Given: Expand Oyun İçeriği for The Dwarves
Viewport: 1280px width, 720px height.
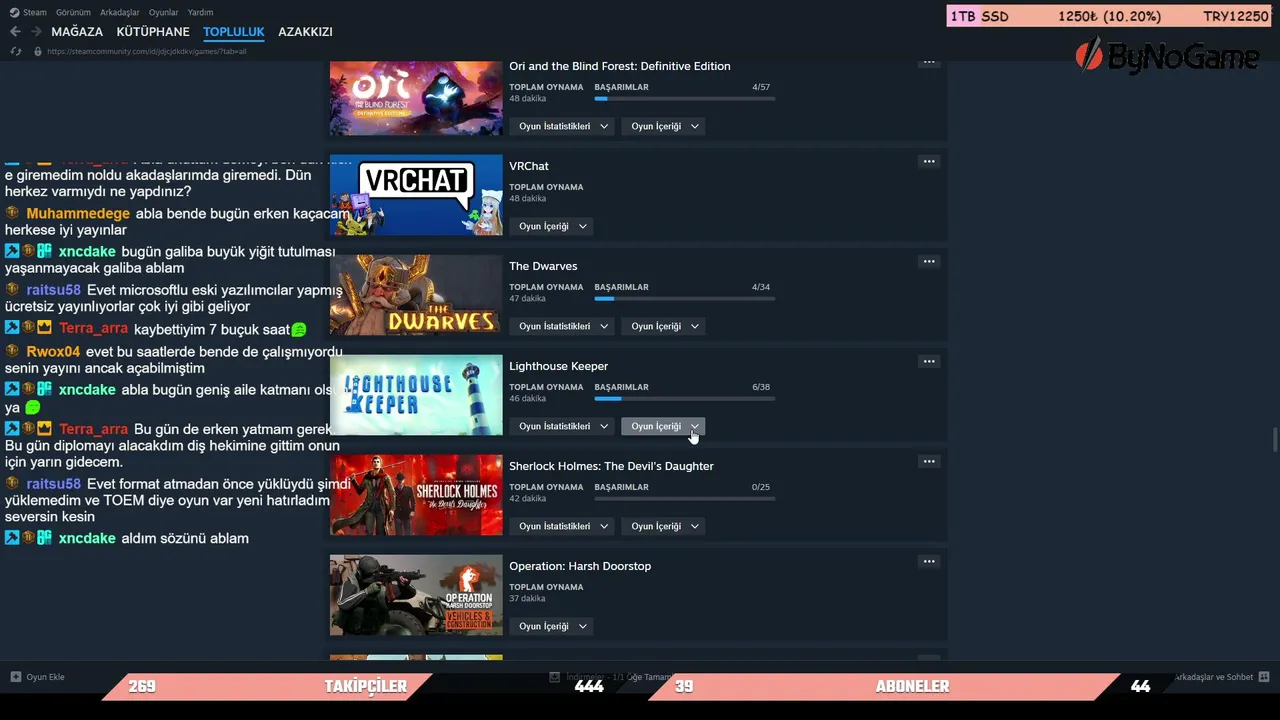Looking at the screenshot, I should [x=663, y=326].
